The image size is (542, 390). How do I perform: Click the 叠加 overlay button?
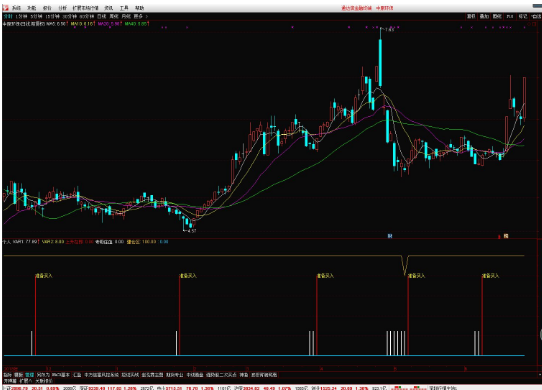484,16
